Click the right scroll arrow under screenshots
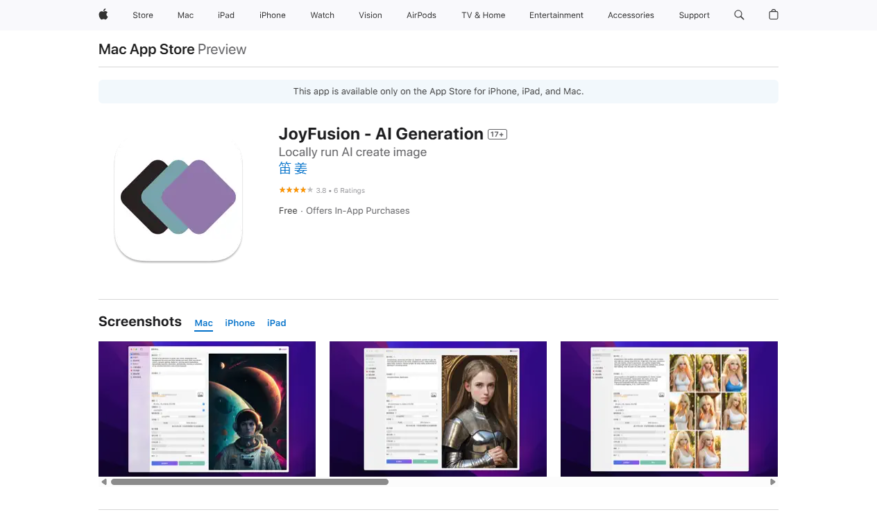 point(772,482)
